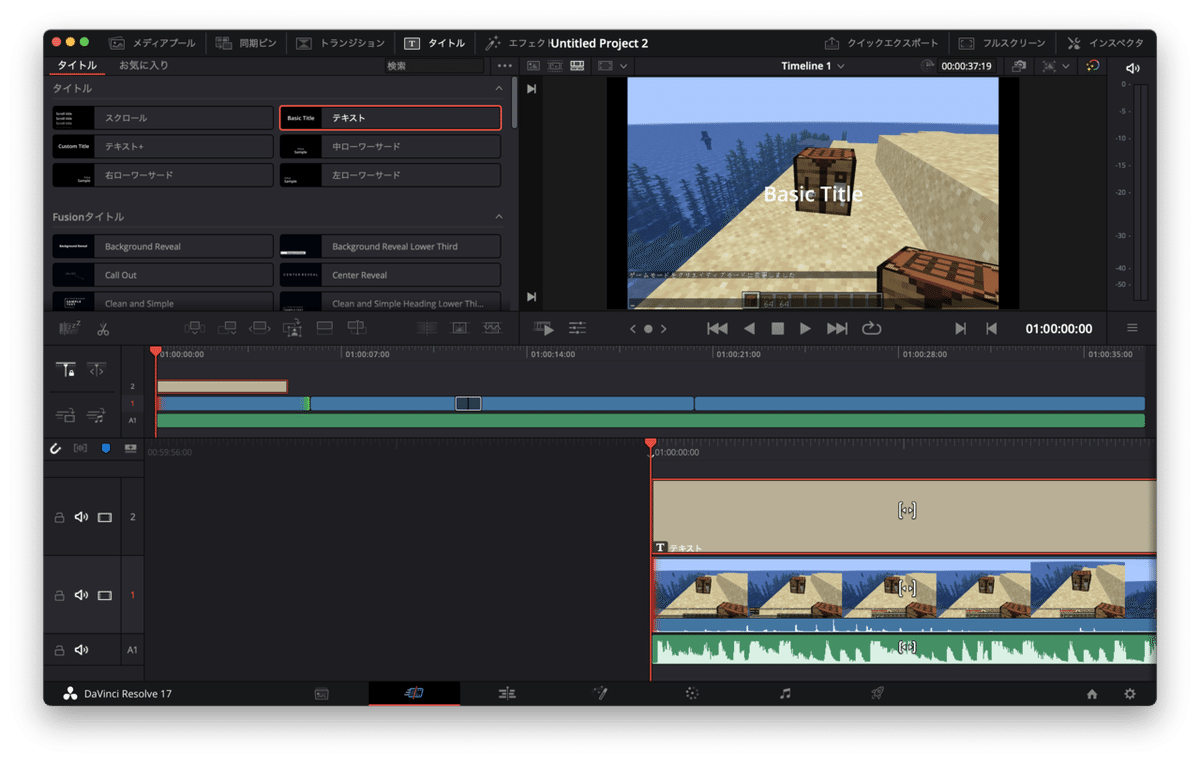Click the クイックエクスポート button
Viewport: 1200px width, 763px height.
pyautogui.click(x=882, y=43)
